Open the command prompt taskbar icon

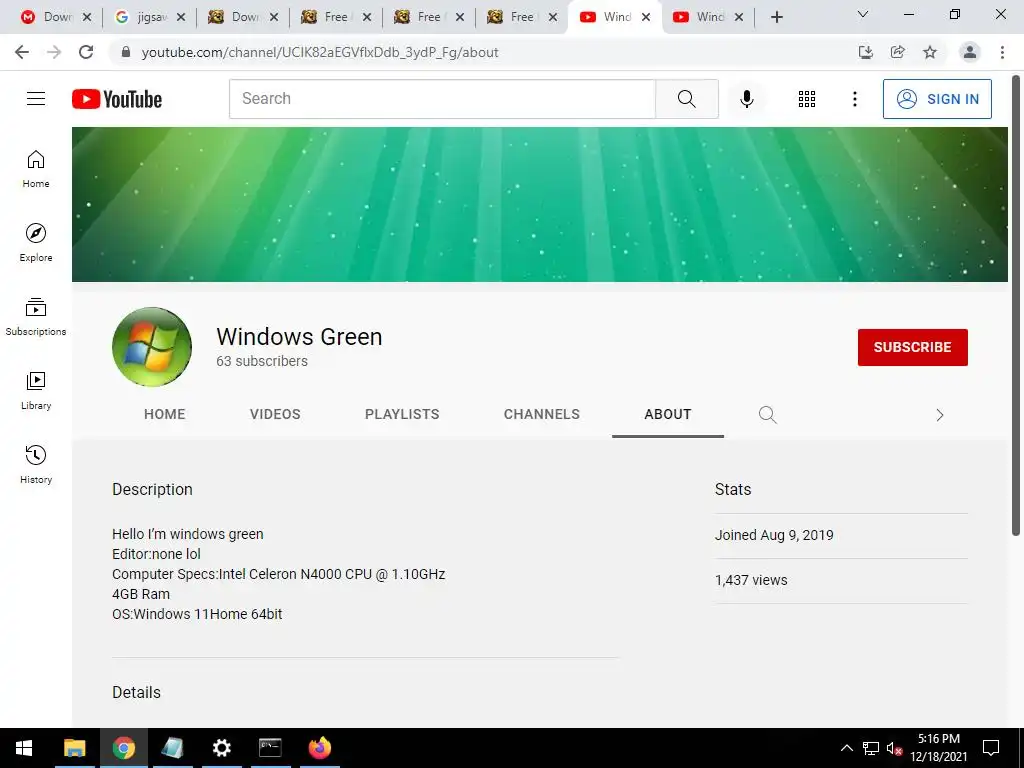(270, 748)
